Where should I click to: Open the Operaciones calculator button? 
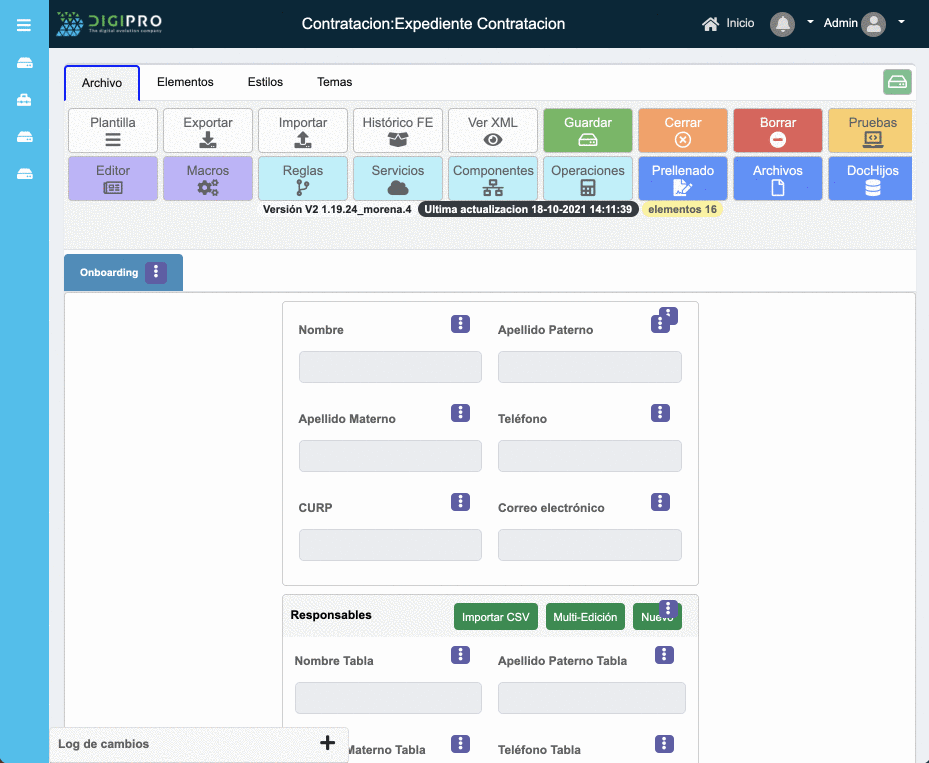pos(588,179)
